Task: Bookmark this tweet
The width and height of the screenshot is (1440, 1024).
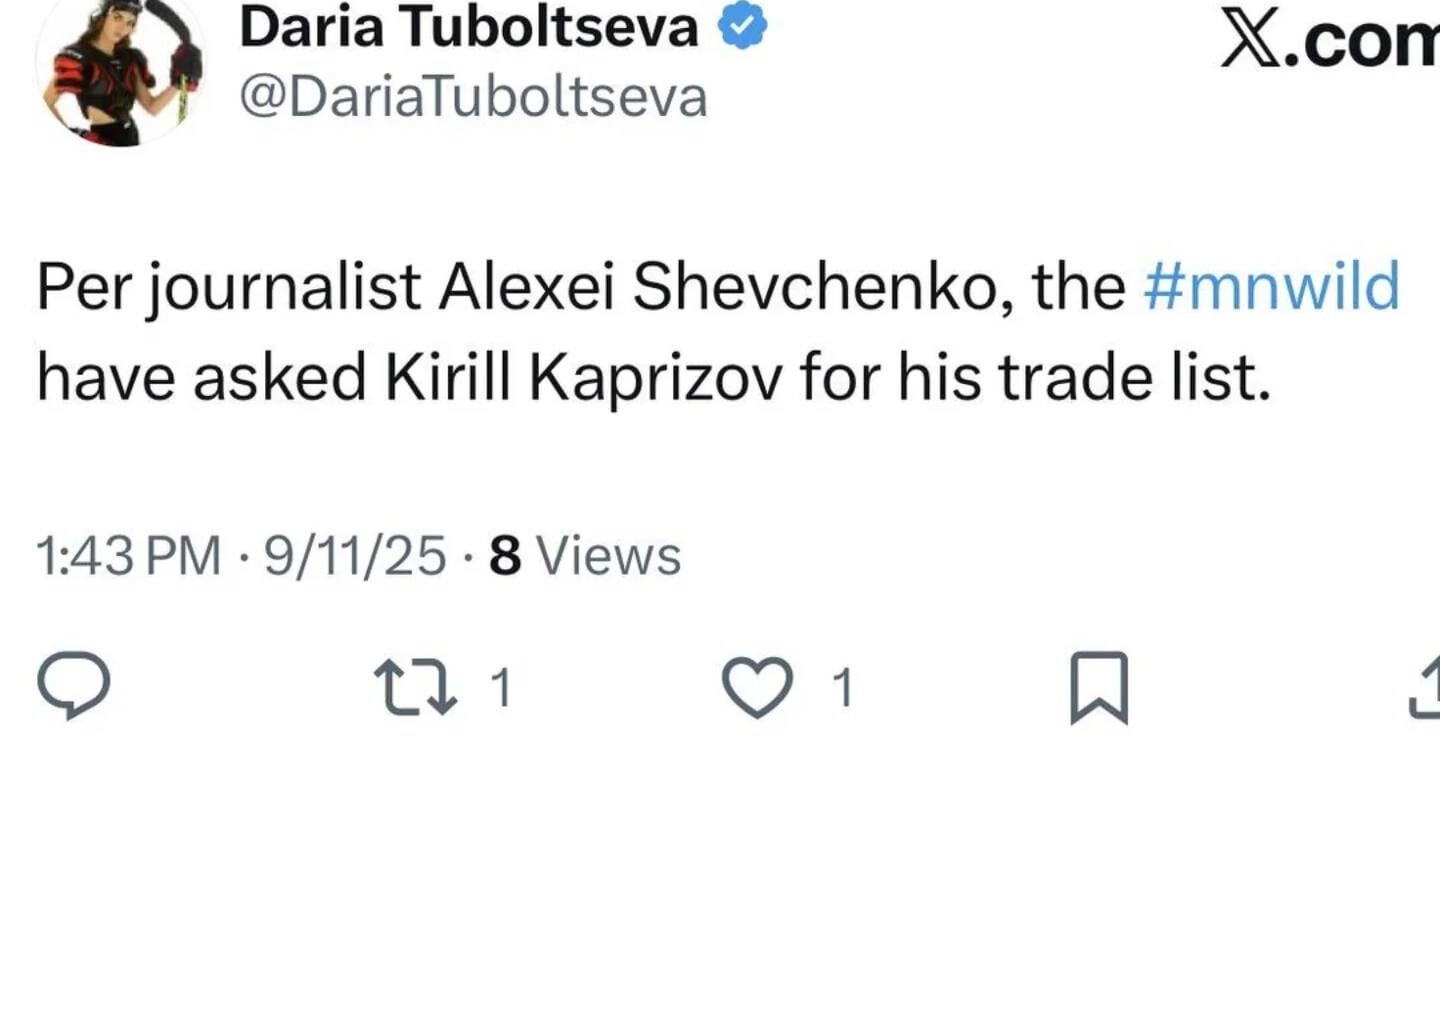Action: tap(1099, 687)
